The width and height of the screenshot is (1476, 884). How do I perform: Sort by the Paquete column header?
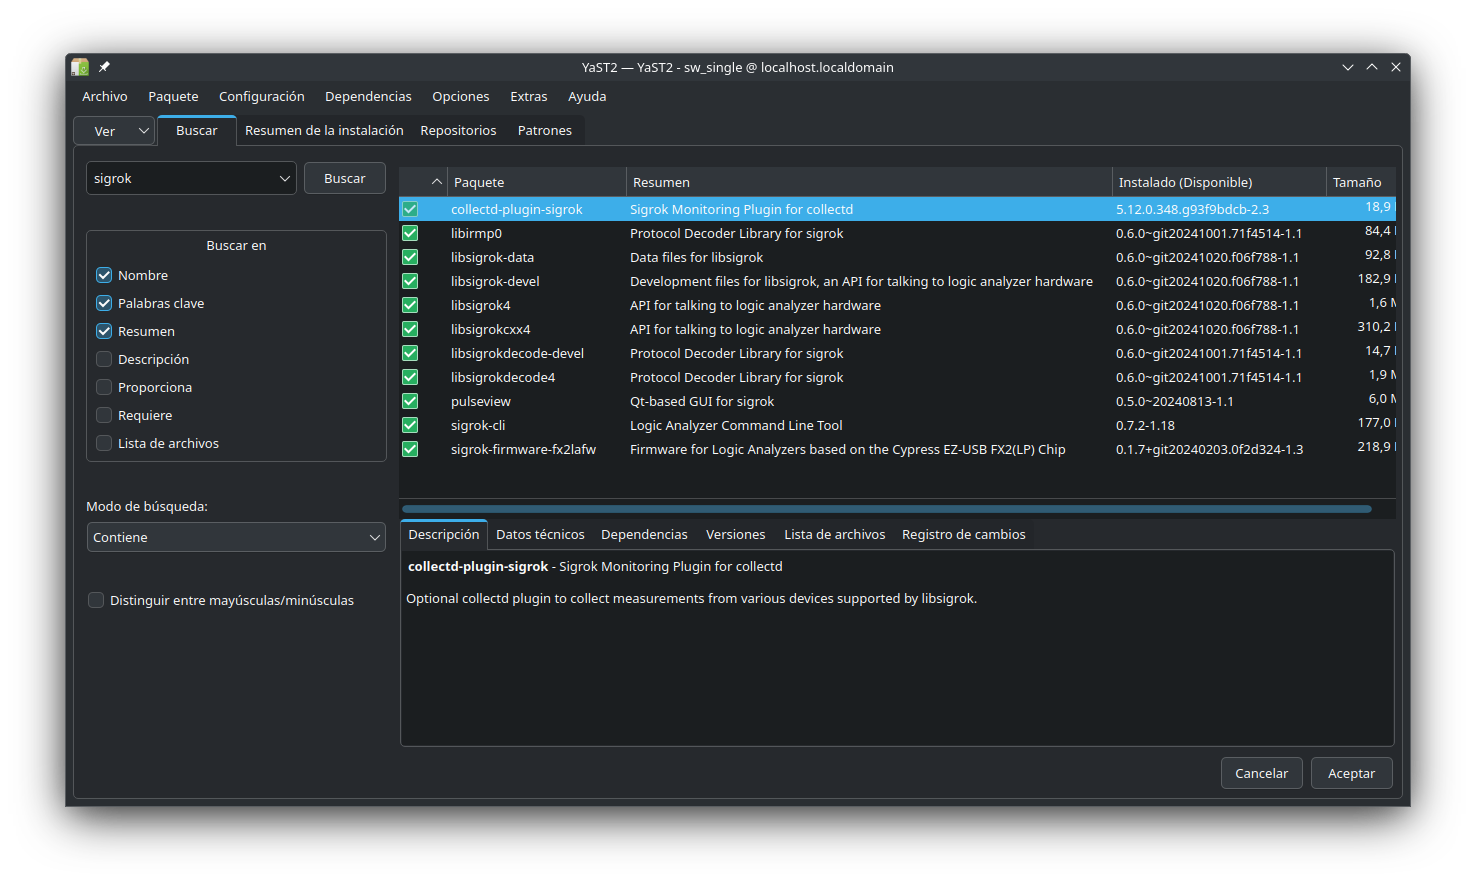coord(537,182)
